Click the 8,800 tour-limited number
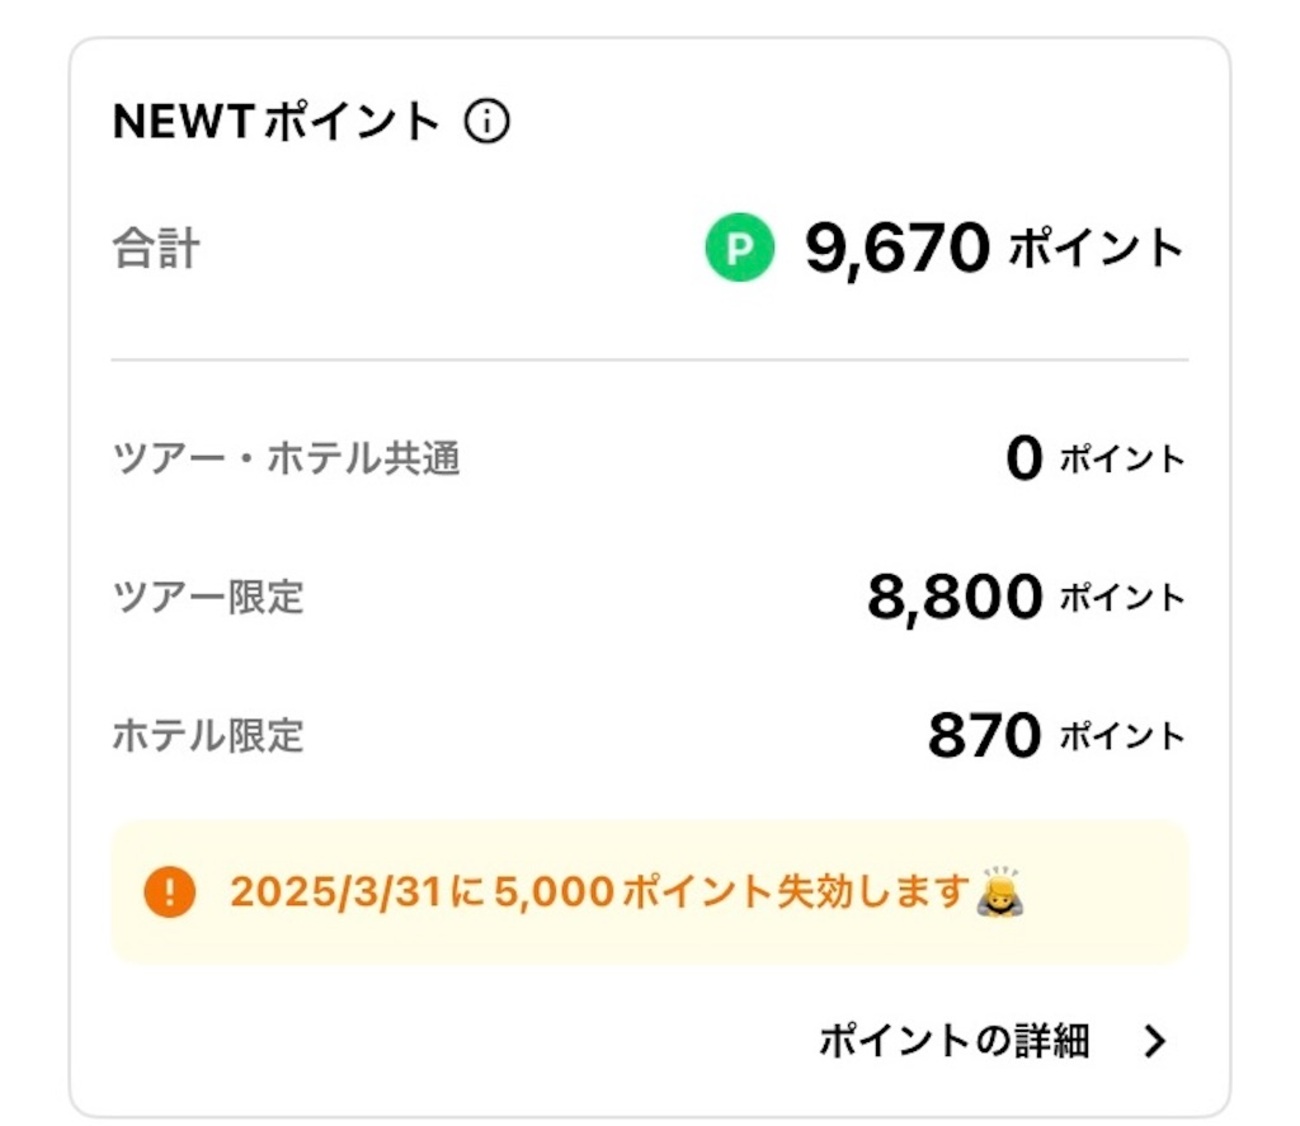Image resolution: width=1300 pixels, height=1126 pixels. coord(954,597)
